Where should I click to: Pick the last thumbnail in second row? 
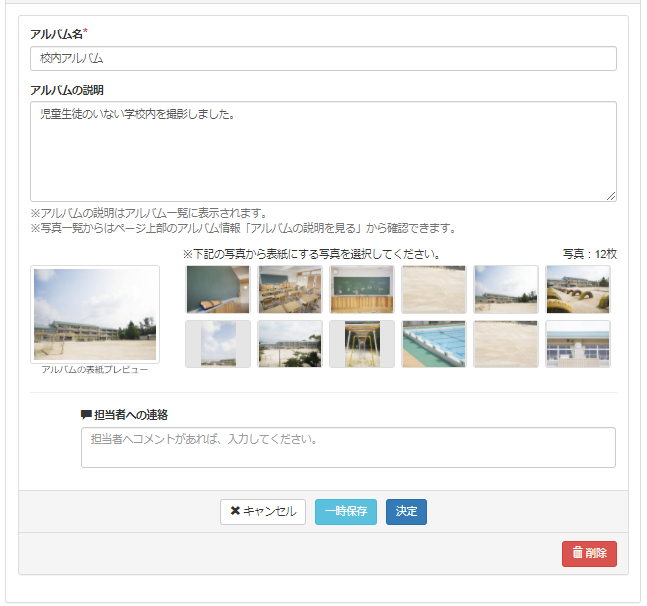point(578,344)
